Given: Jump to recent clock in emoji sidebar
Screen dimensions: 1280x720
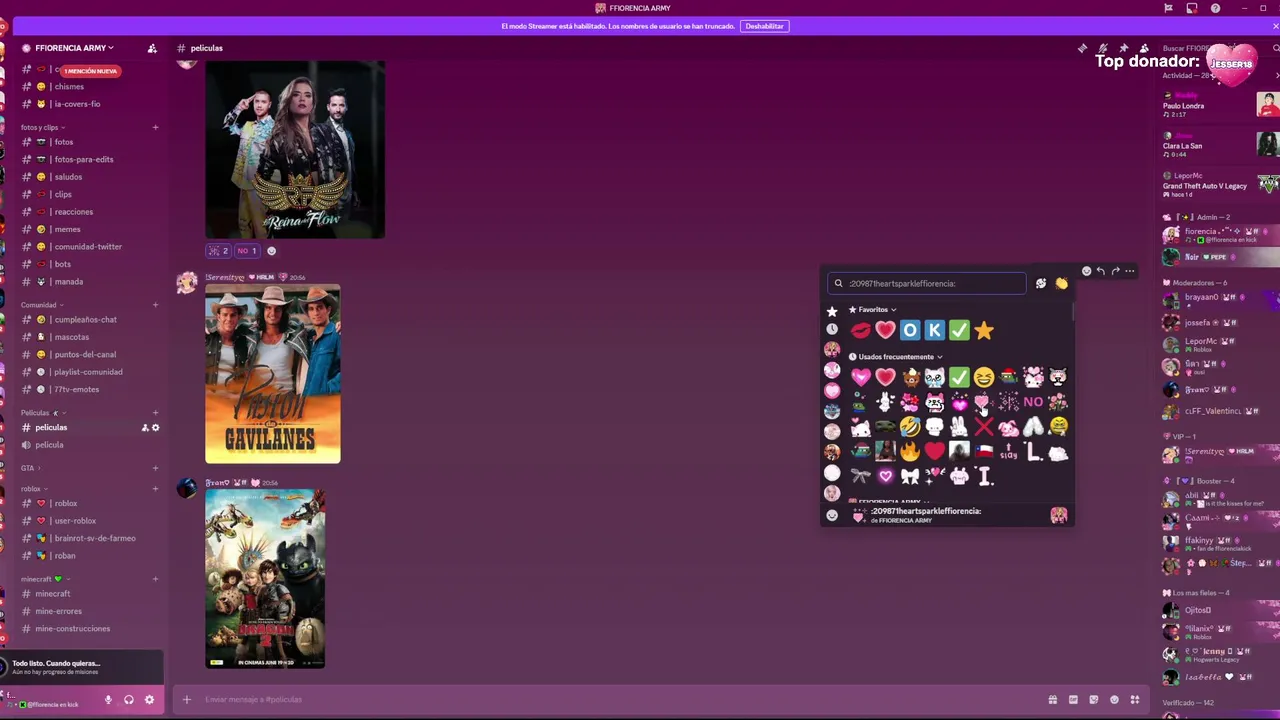Looking at the screenshot, I should tap(831, 329).
